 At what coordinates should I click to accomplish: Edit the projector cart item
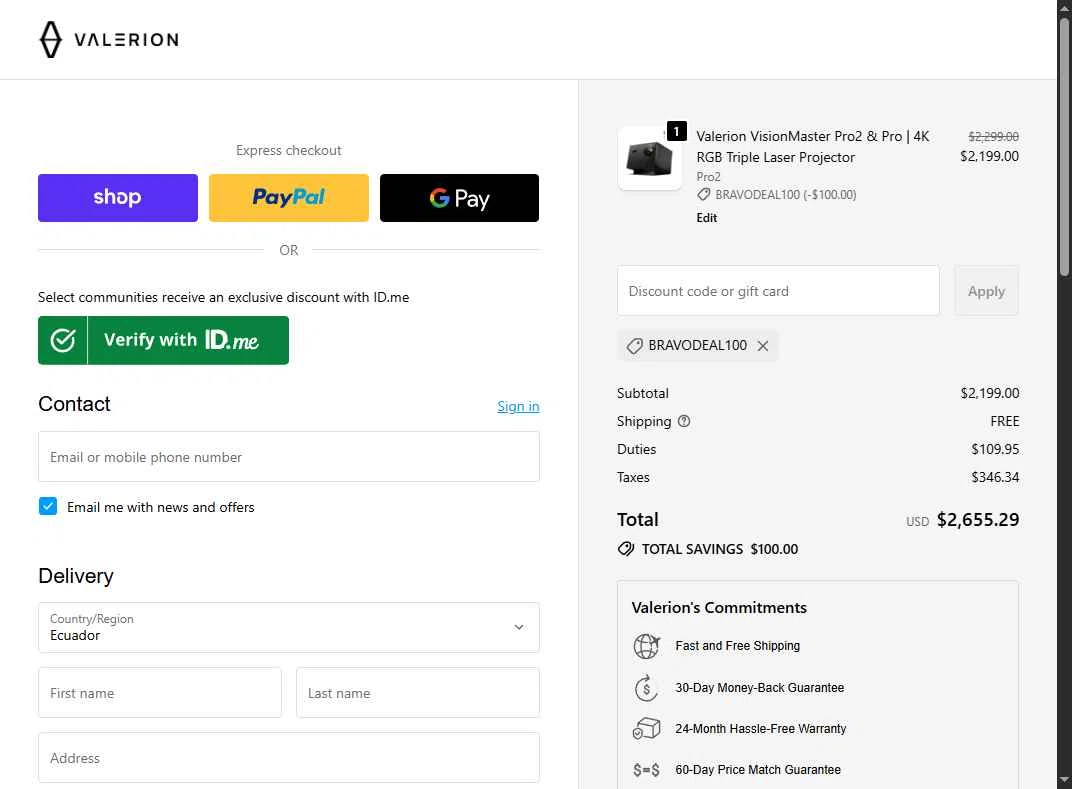tap(706, 218)
